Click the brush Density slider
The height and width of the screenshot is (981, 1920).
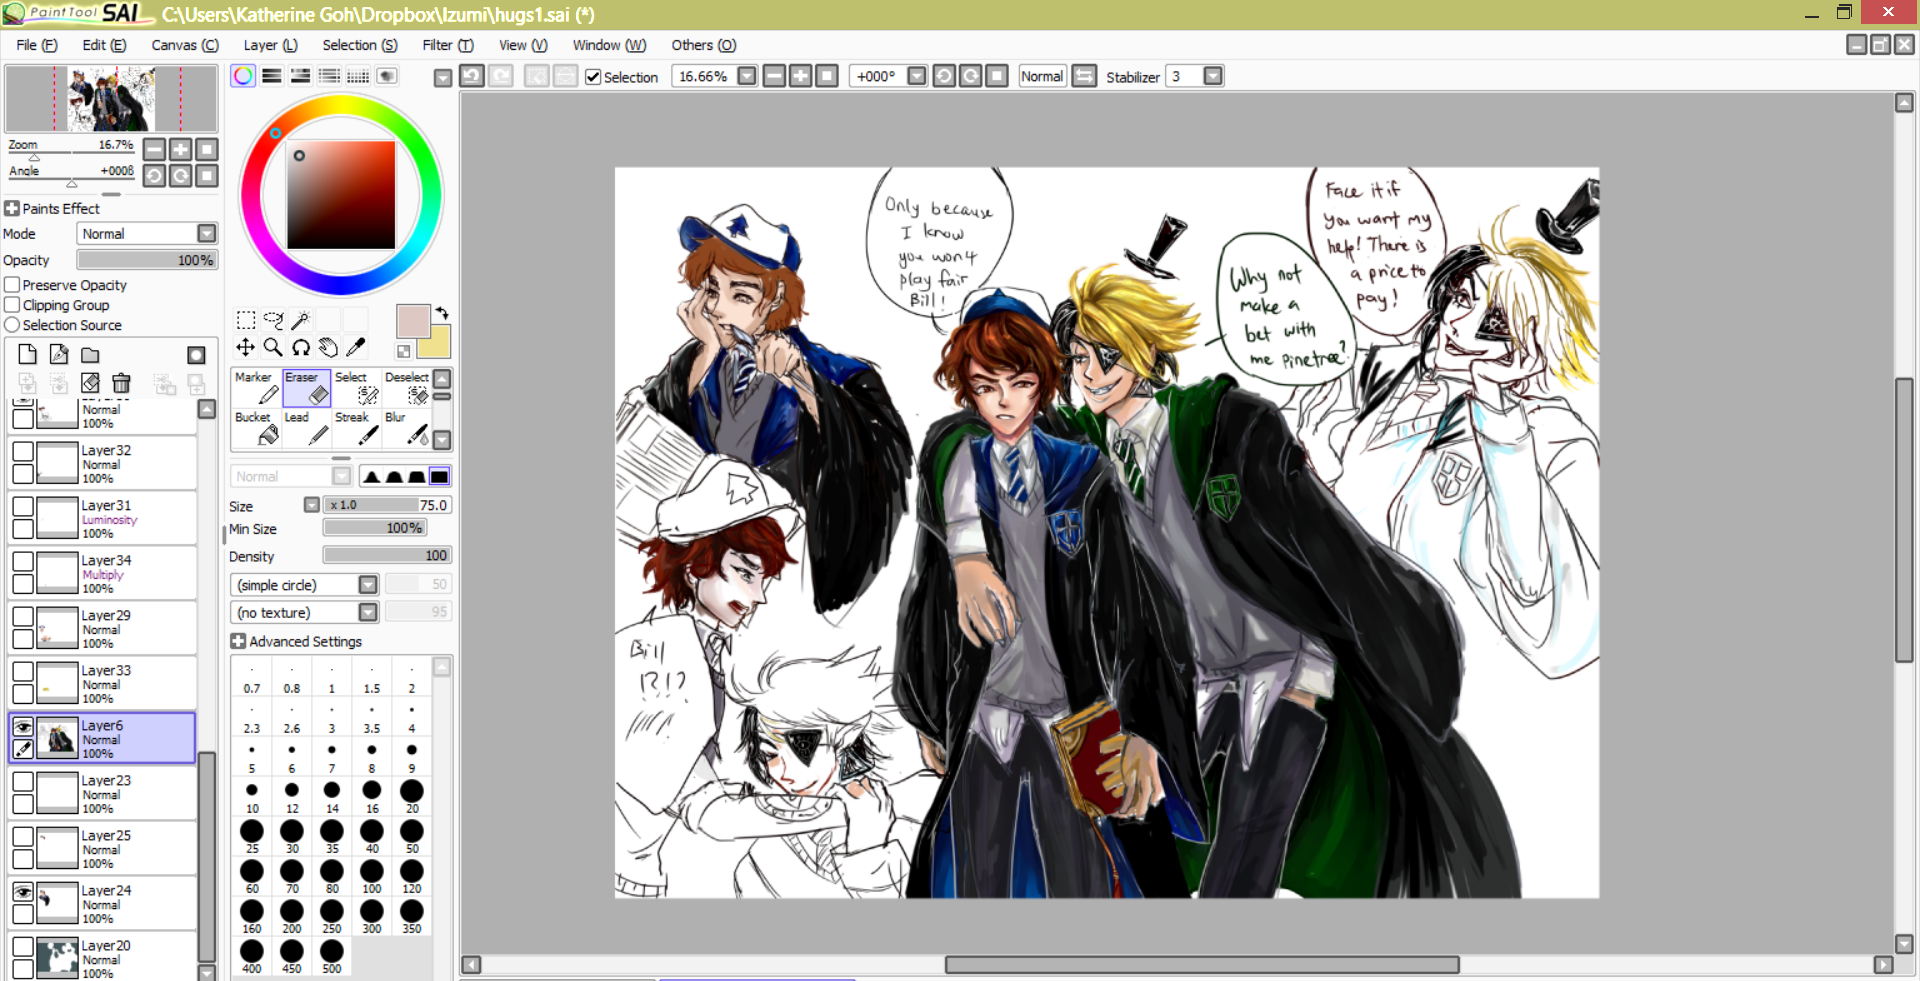click(387, 555)
